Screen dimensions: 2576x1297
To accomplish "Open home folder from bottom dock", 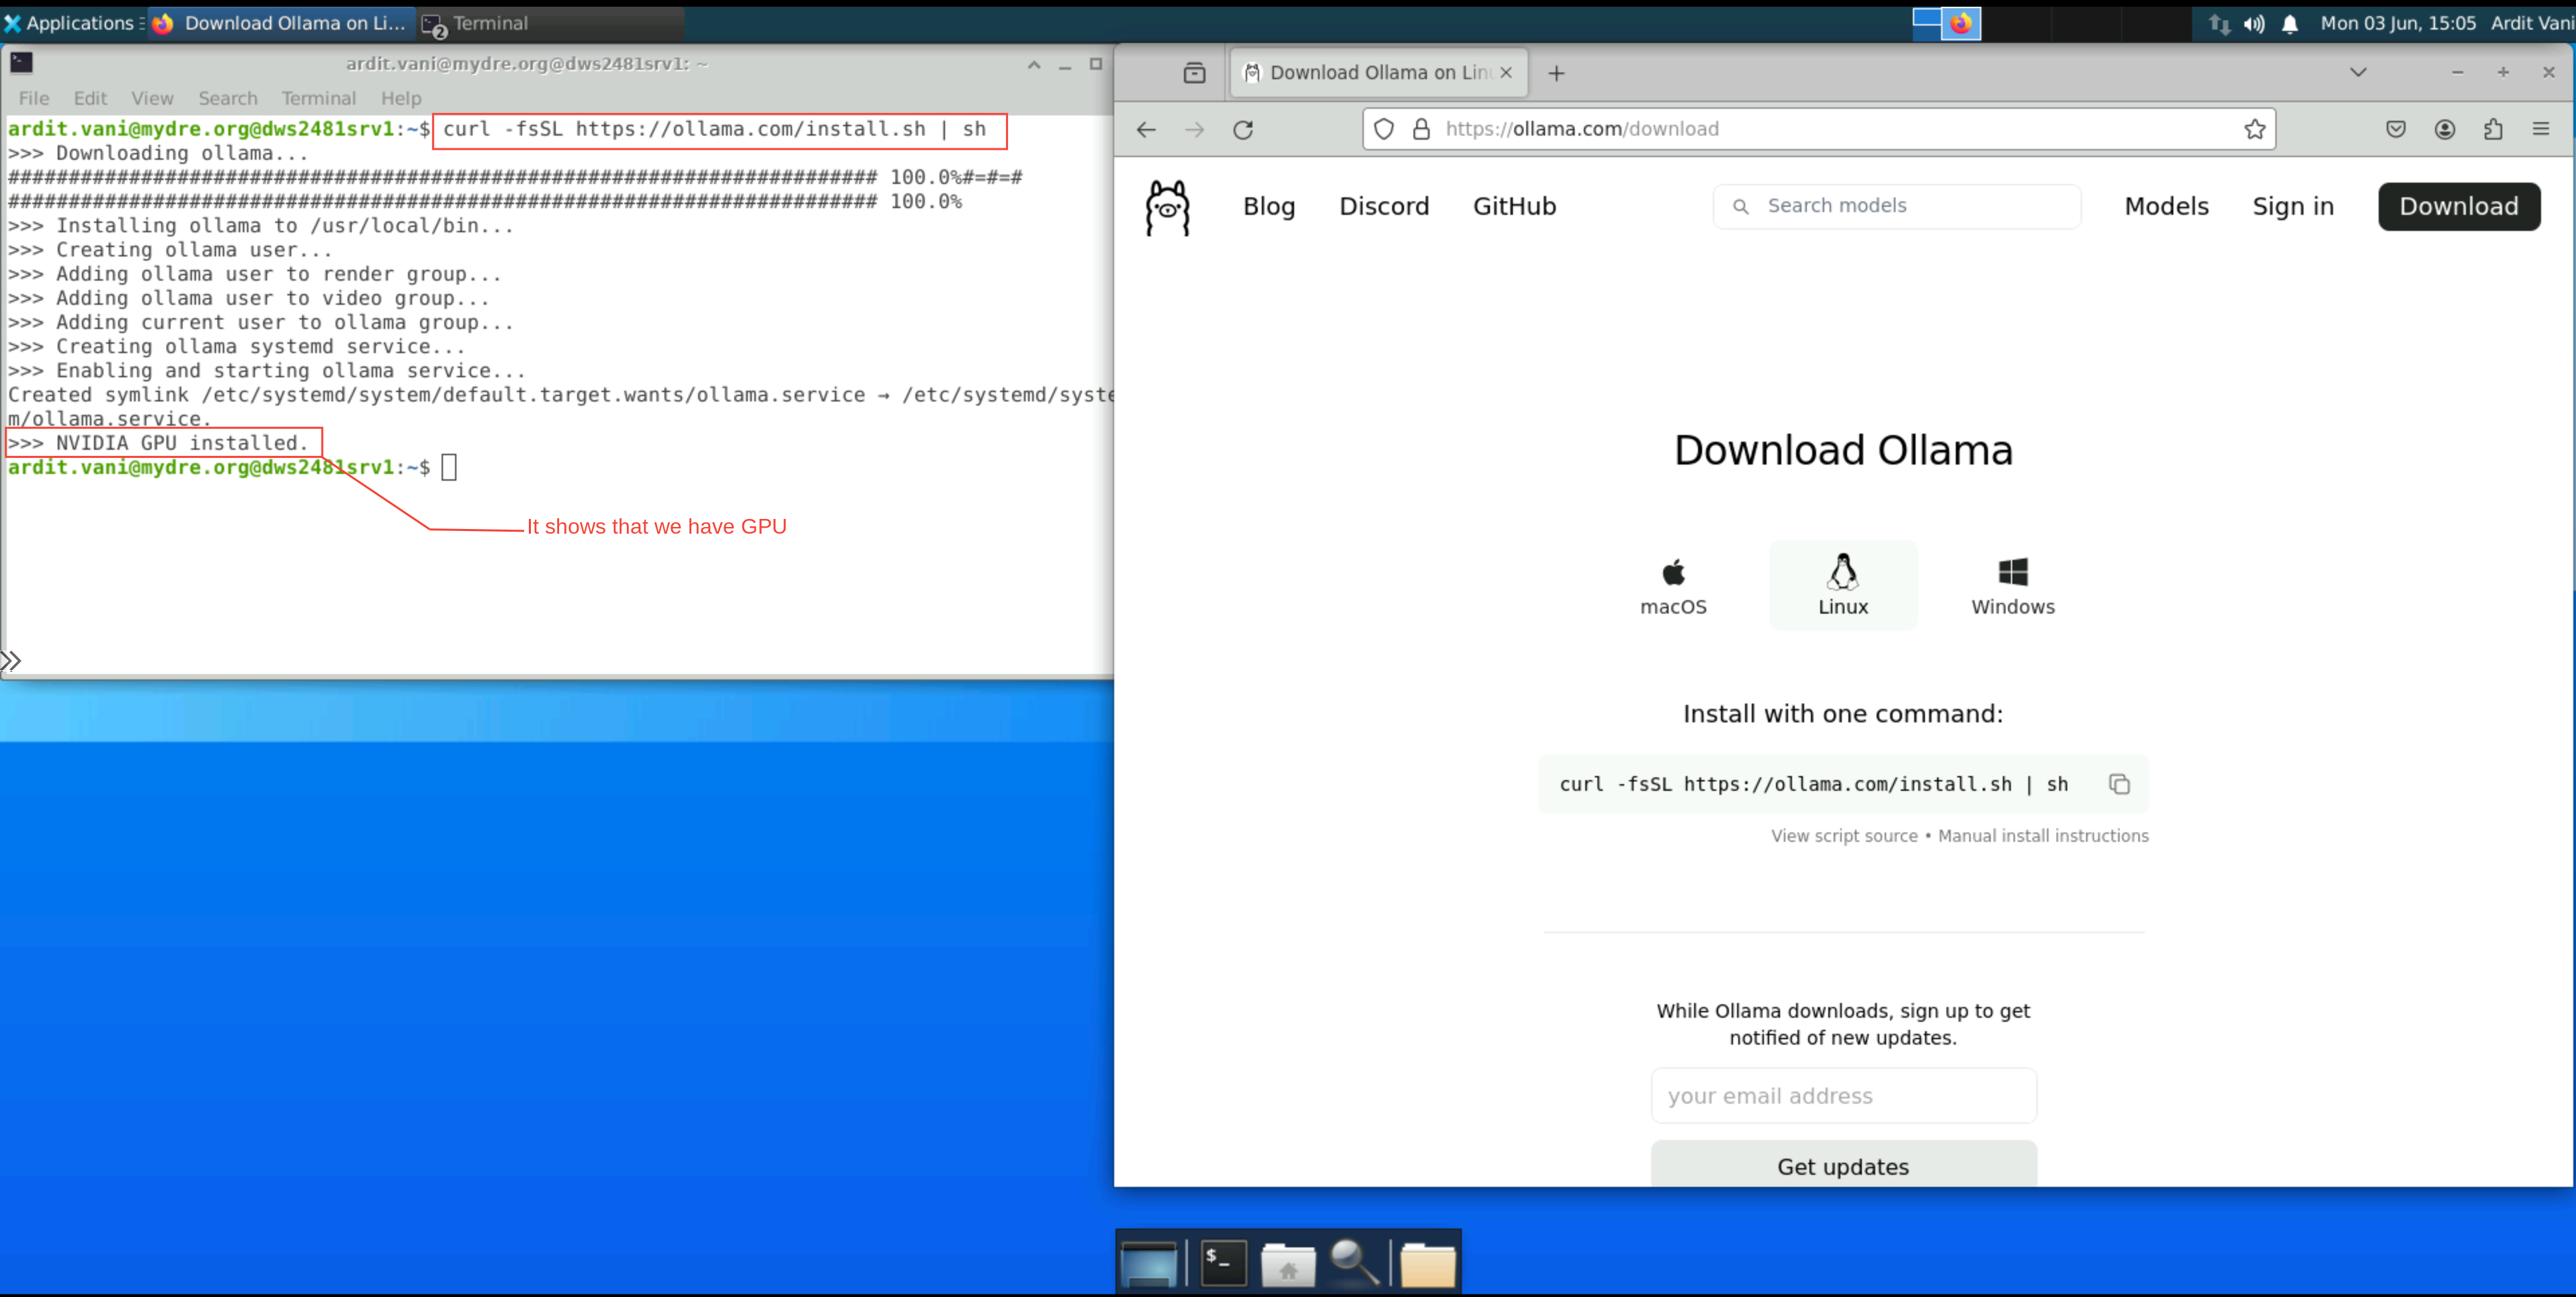I will tap(1288, 1264).
